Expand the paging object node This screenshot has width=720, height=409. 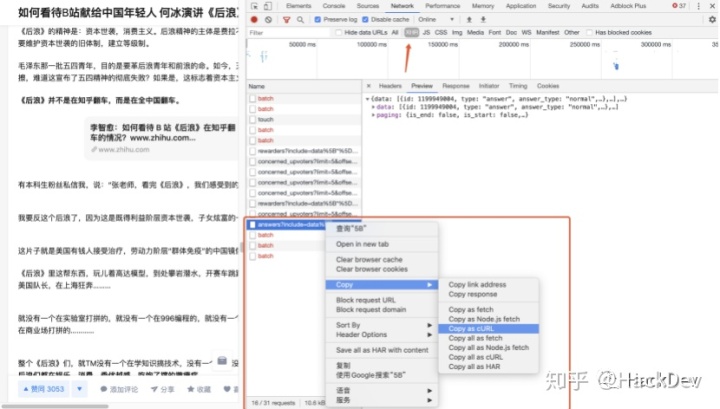coord(373,115)
